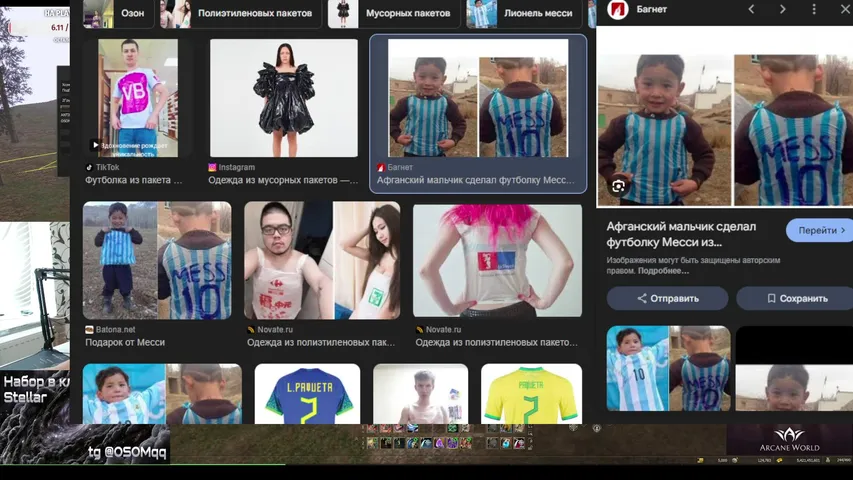Click the Подробнее copyright link
The width and height of the screenshot is (853, 480).
tap(663, 270)
